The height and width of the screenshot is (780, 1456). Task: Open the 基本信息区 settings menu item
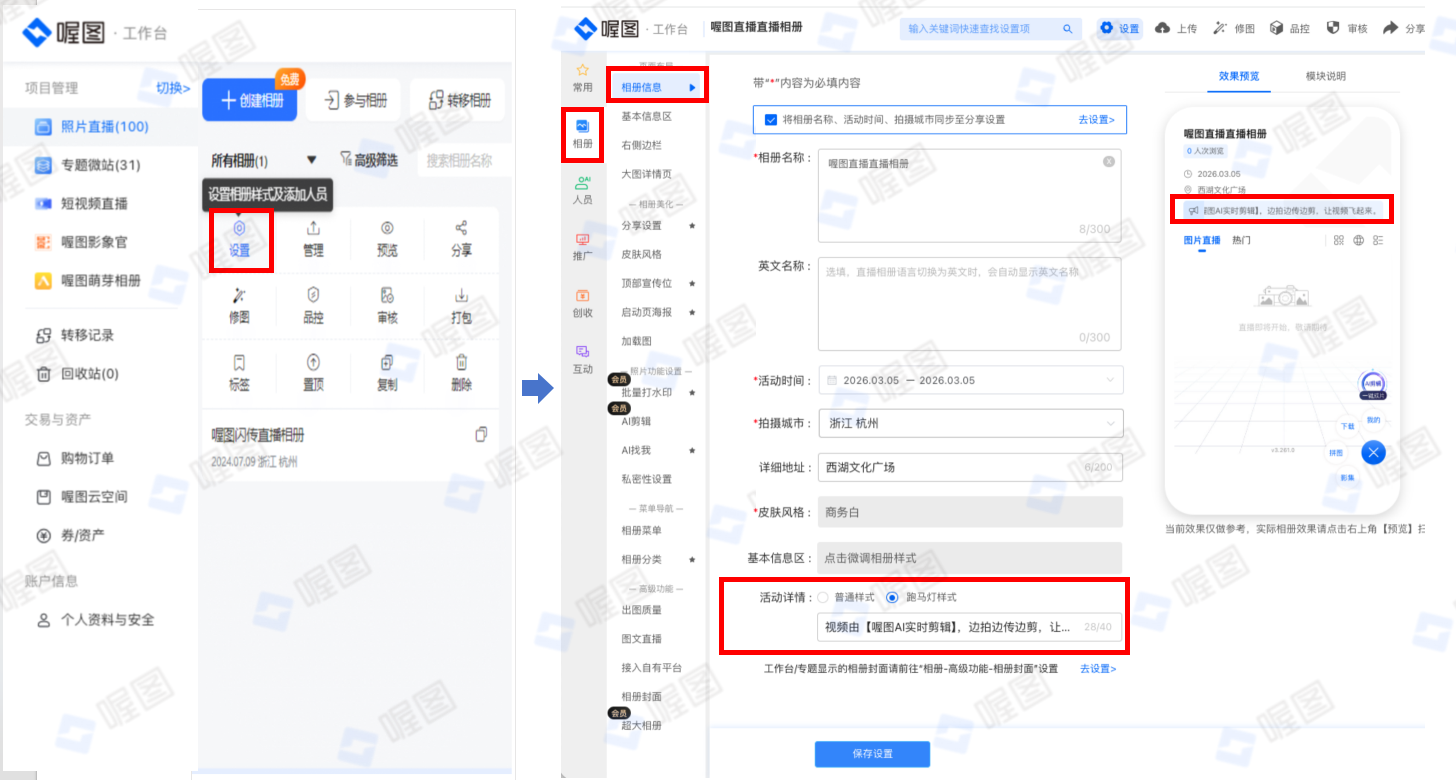point(646,116)
